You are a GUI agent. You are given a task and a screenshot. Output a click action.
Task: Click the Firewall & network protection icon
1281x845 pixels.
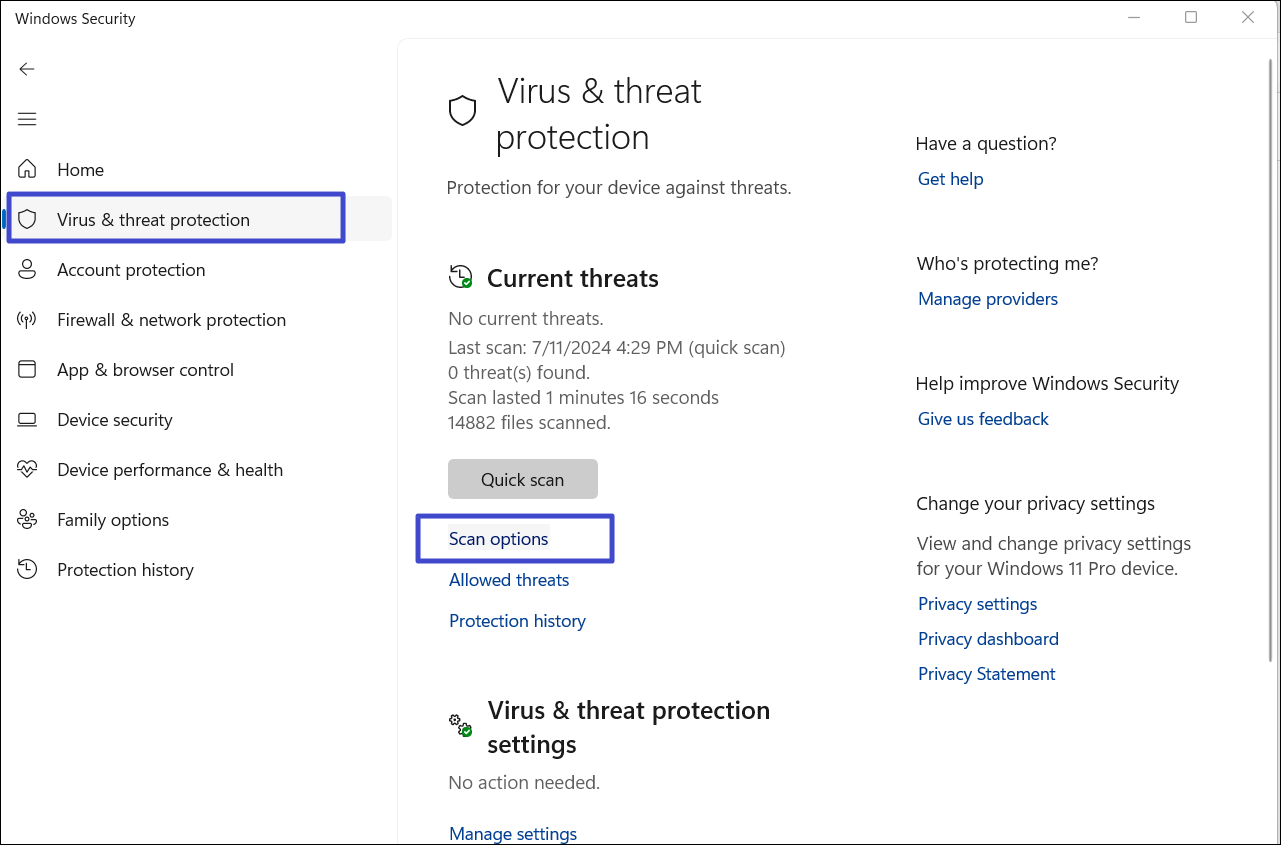point(27,320)
